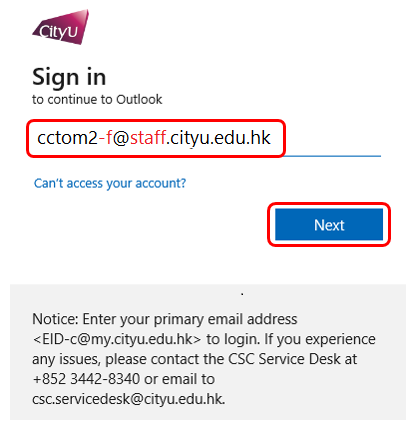Viewport: 415px width, 429px height.
Task: Click the csc.servicedesk@cityu.edu.hk email address
Action: 128,399
